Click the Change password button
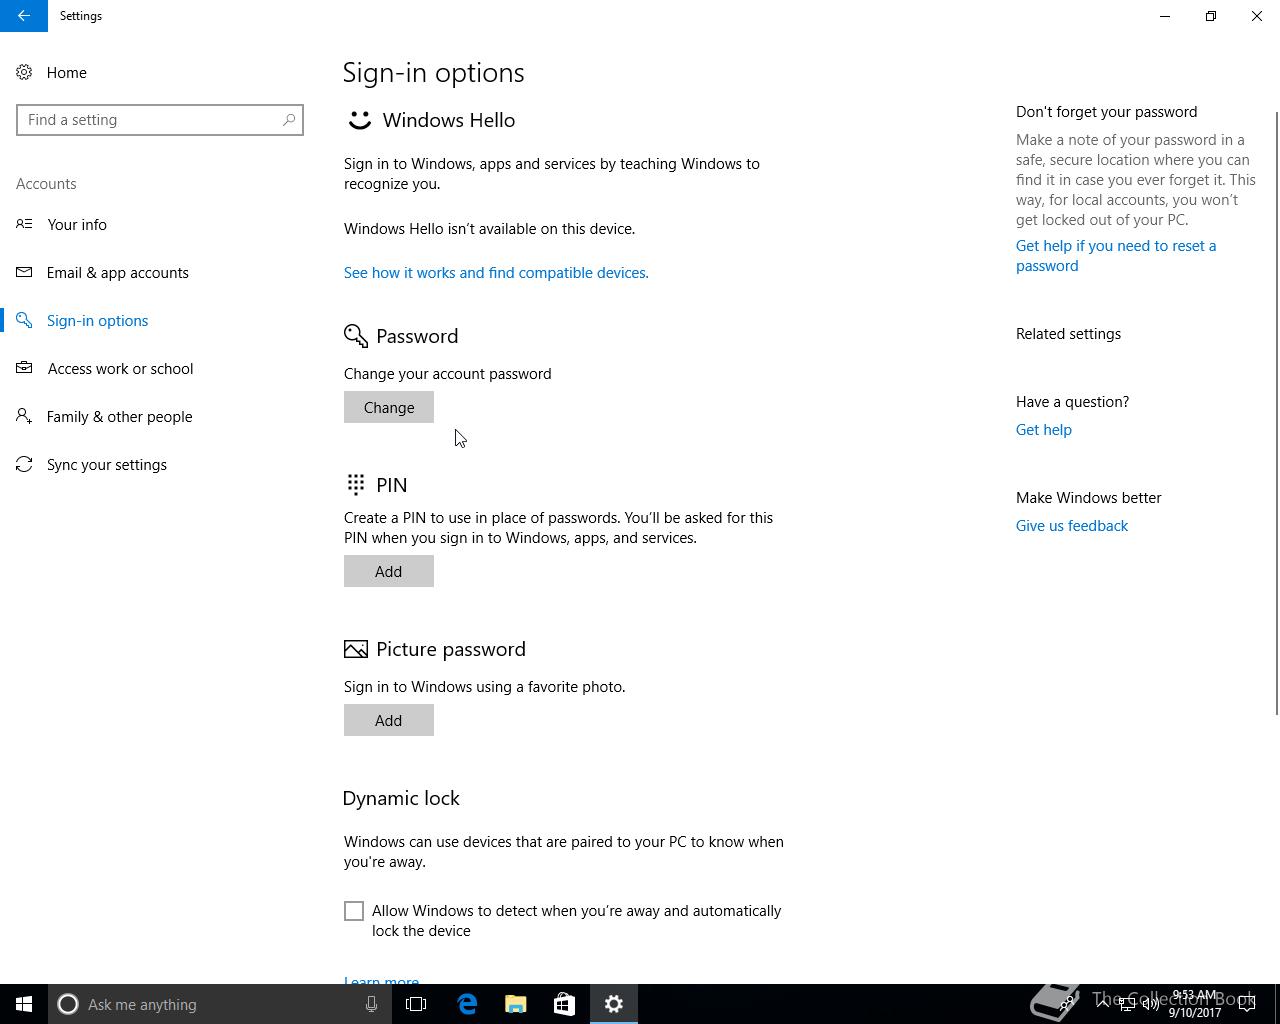Viewport: 1280px width, 1024px height. (x=389, y=407)
